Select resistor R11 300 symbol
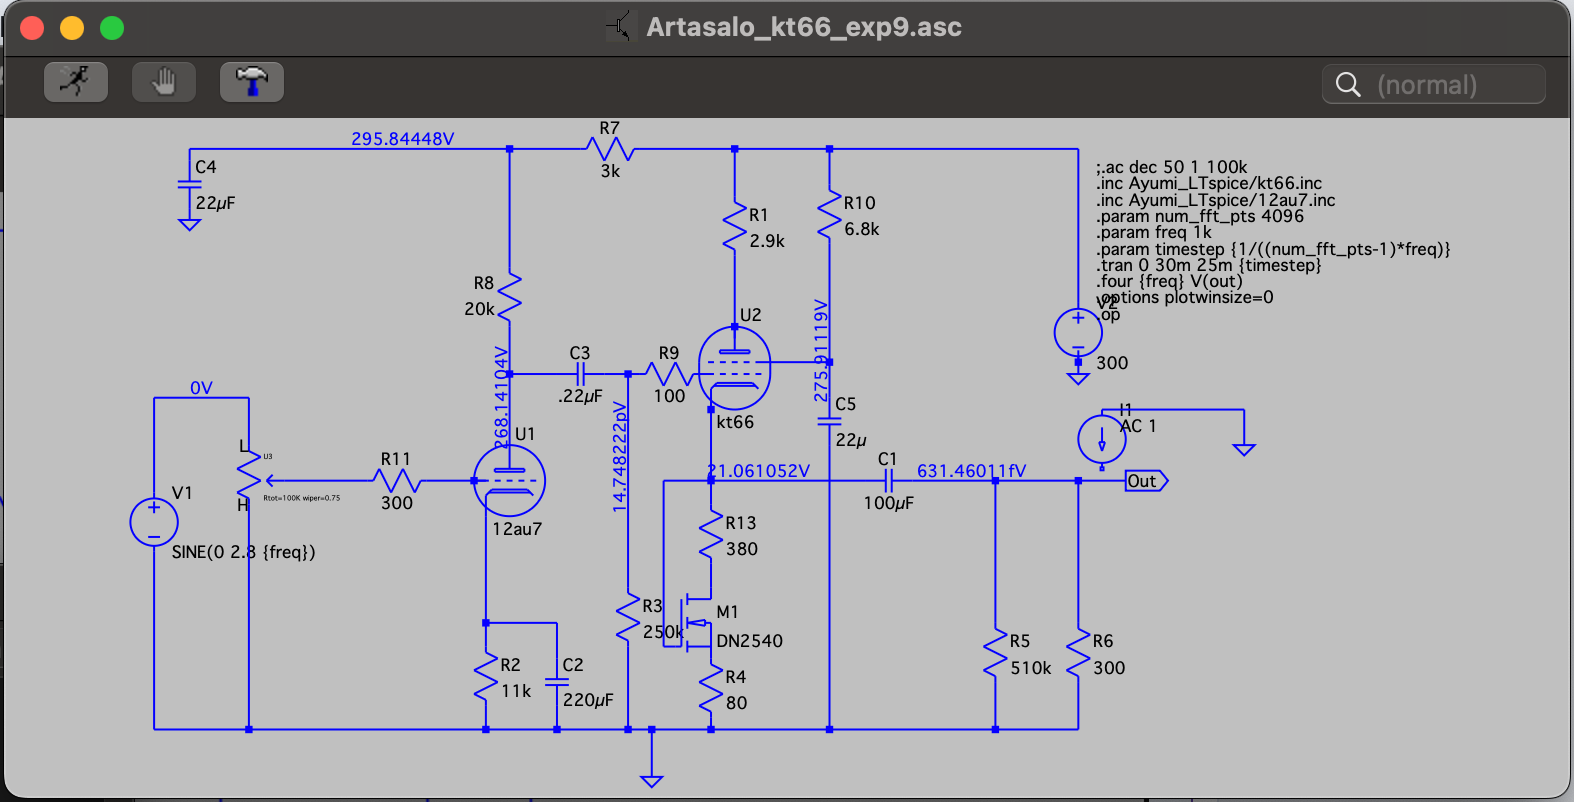Image resolution: width=1574 pixels, height=802 pixels. [x=397, y=481]
